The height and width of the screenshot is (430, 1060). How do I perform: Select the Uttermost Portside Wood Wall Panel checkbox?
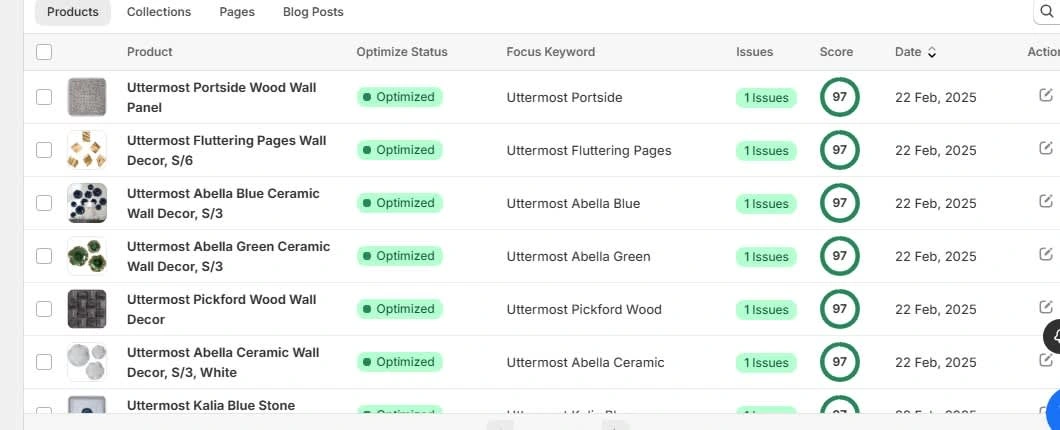click(x=44, y=97)
